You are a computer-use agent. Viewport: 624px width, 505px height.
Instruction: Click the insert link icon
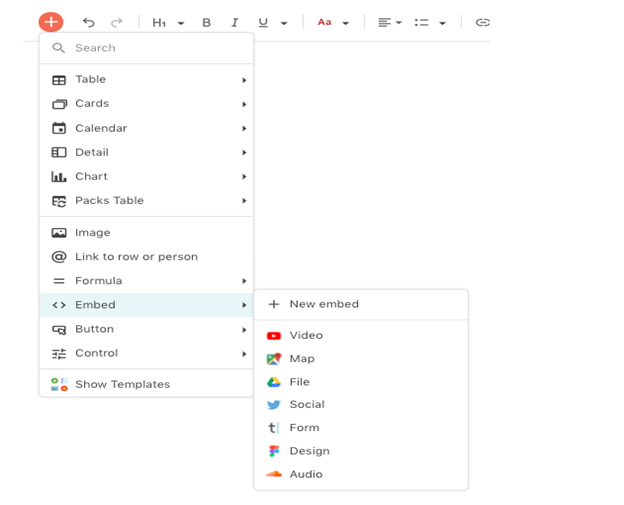coord(482,22)
